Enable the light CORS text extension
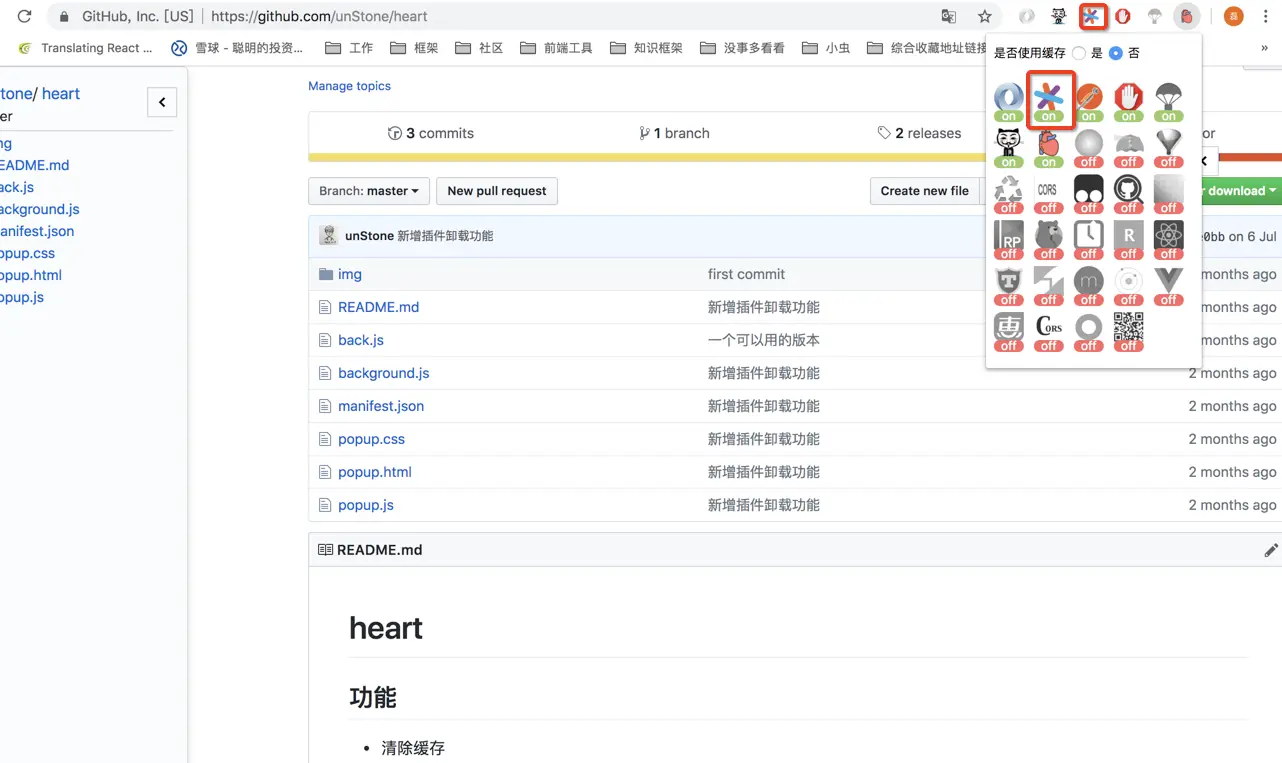This screenshot has height=763, width=1282. 1048,193
